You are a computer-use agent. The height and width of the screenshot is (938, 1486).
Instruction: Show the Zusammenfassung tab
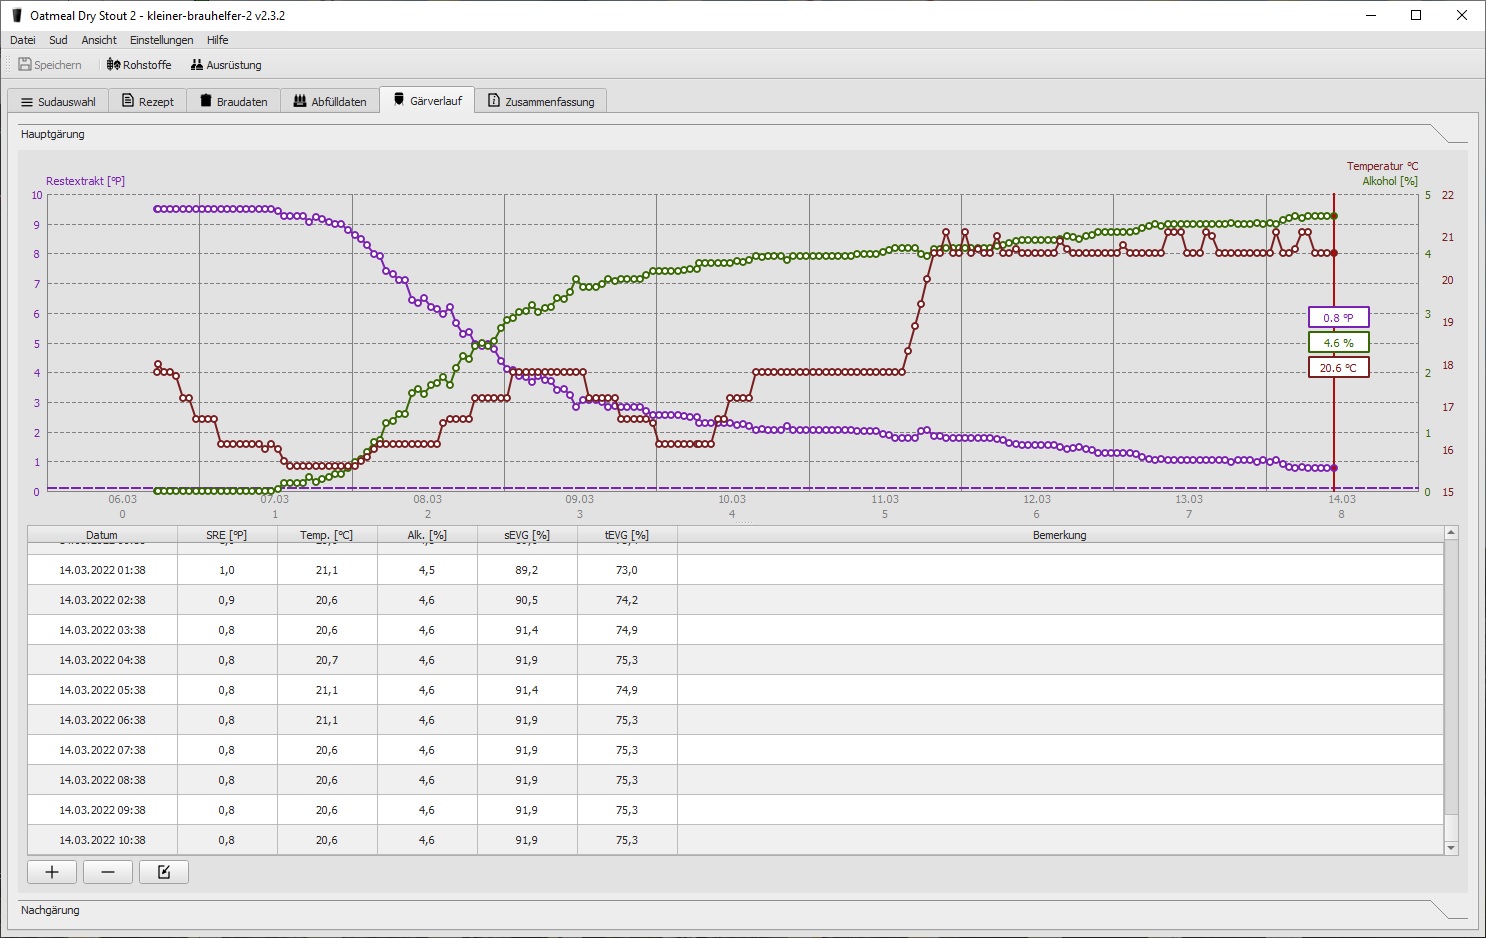541,102
